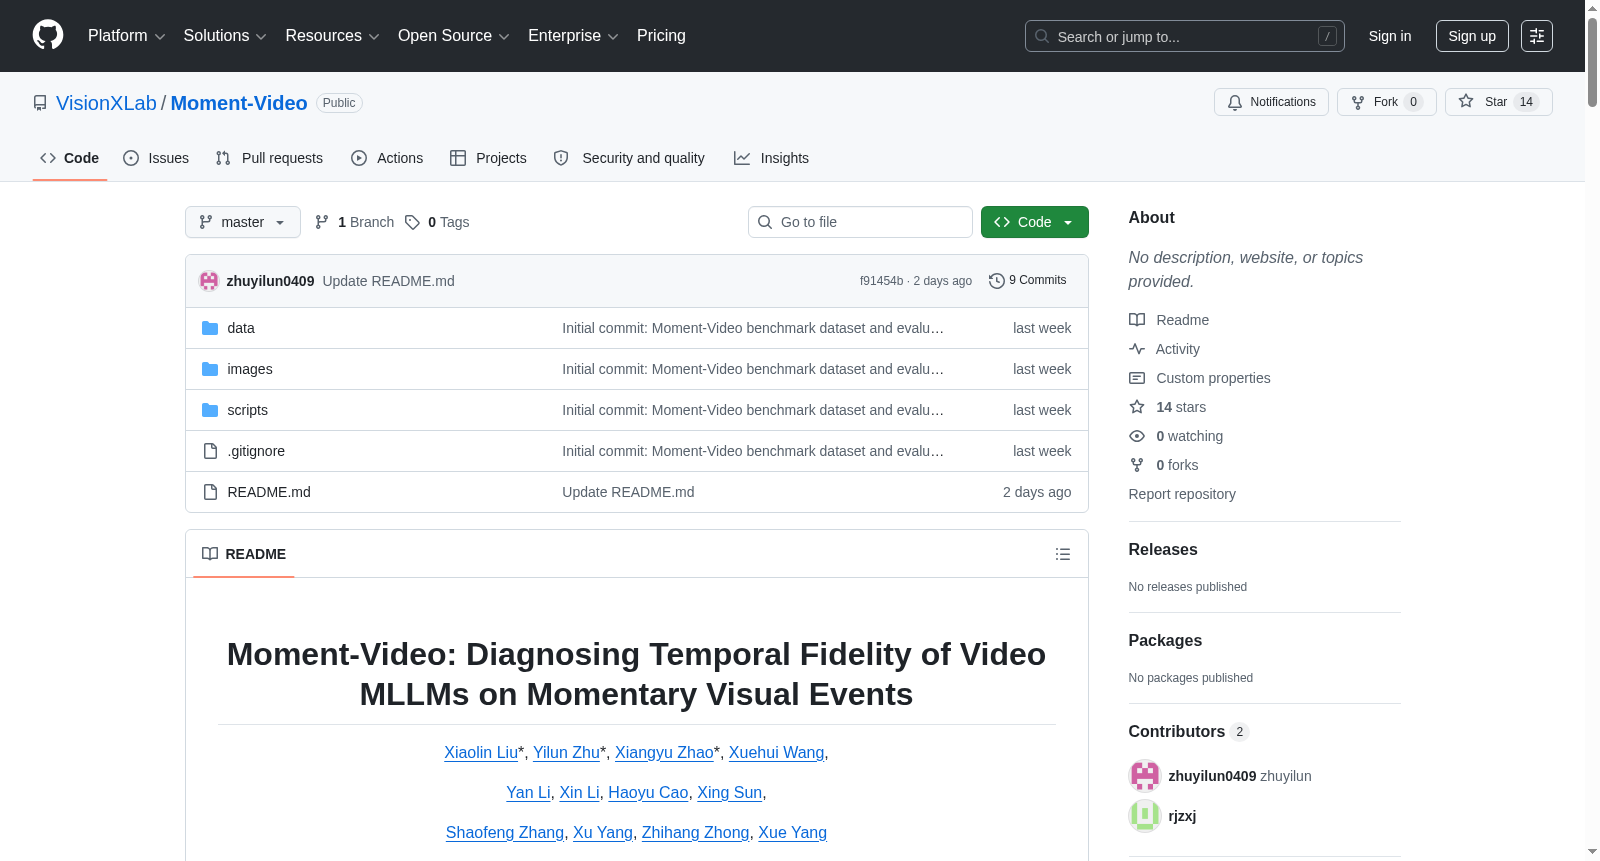1600x861 pixels.
Task: Open the Releases heading link
Action: [x=1163, y=550]
